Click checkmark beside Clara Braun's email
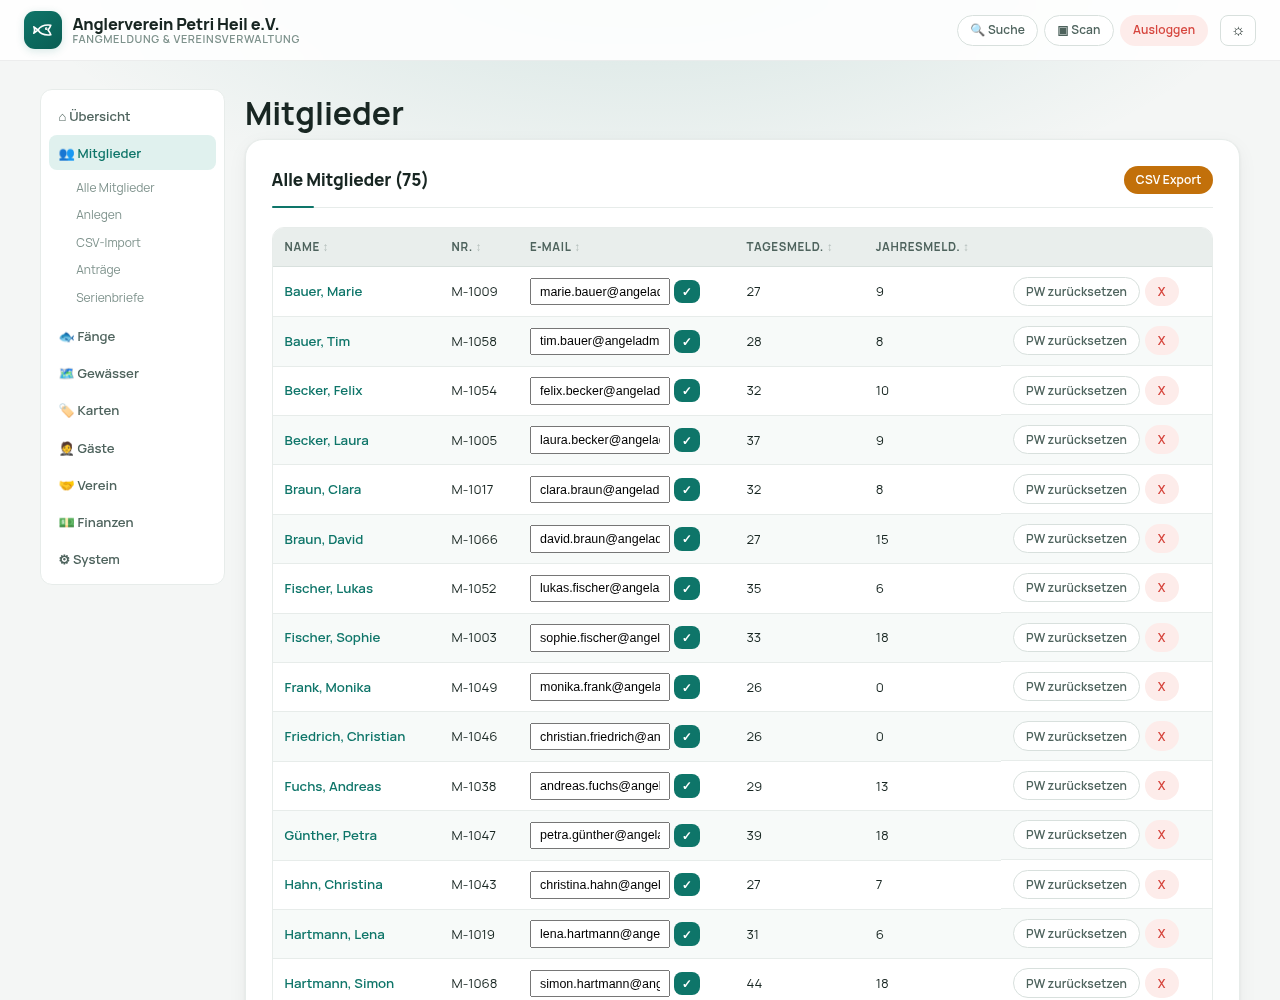 tap(687, 490)
